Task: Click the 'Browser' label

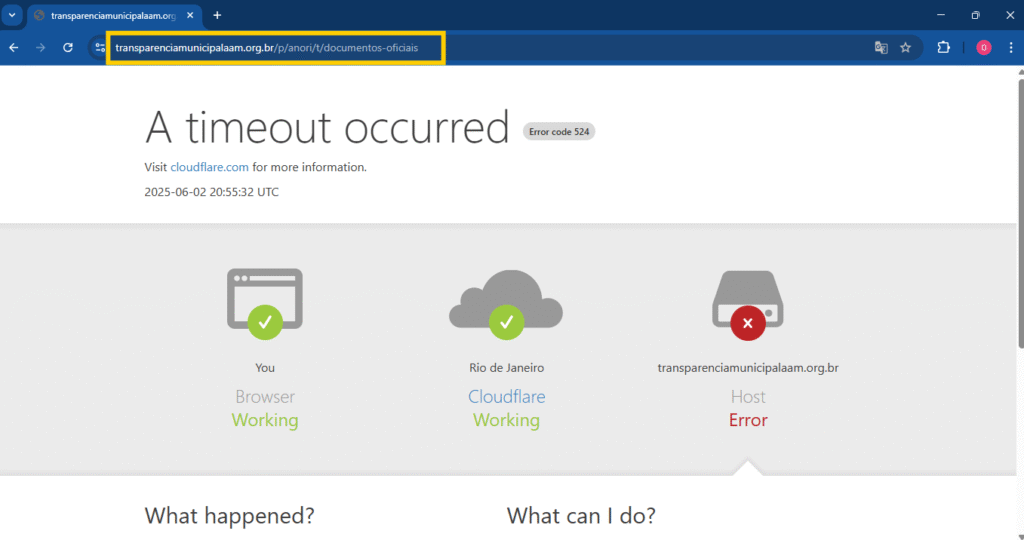Action: pyautogui.click(x=264, y=396)
